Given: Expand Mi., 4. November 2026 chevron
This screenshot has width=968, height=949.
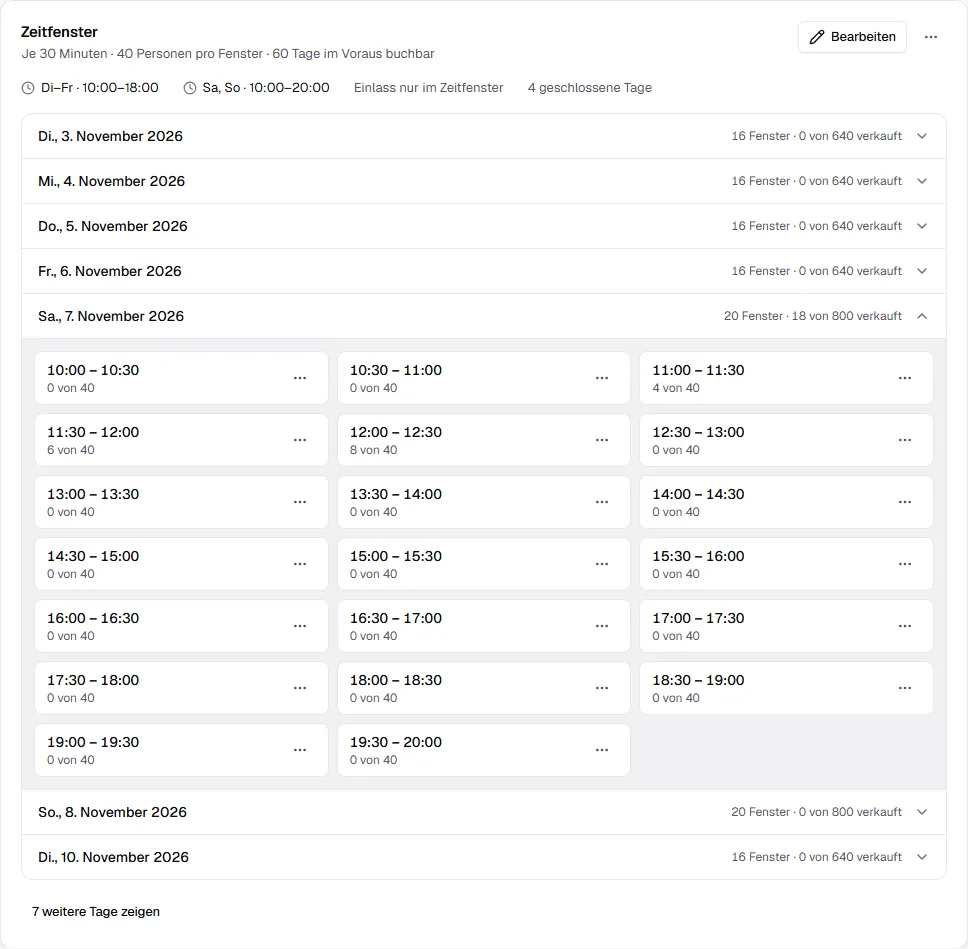Looking at the screenshot, I should [922, 181].
